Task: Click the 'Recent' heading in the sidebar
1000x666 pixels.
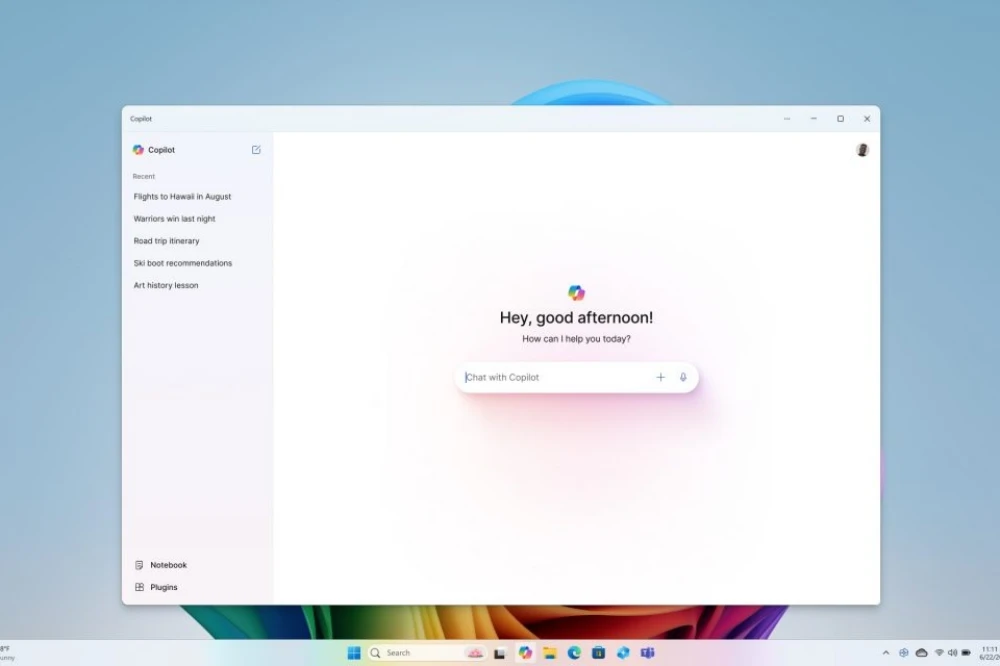Action: (x=143, y=177)
